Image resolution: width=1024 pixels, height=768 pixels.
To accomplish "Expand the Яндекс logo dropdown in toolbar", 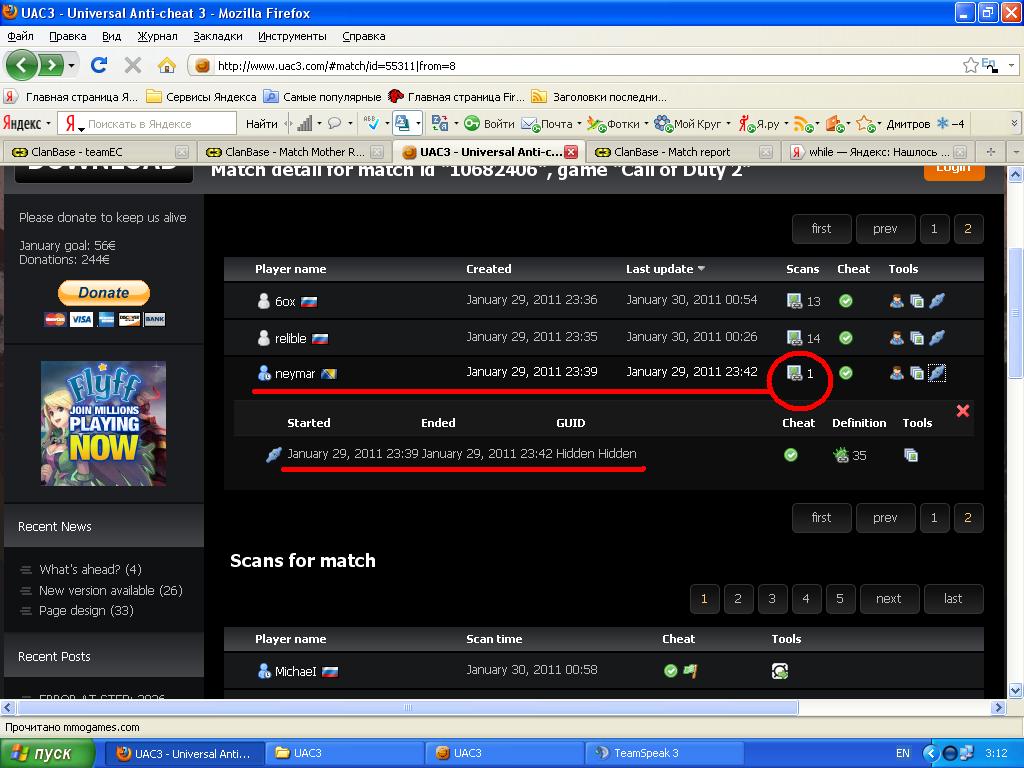I will (48, 123).
